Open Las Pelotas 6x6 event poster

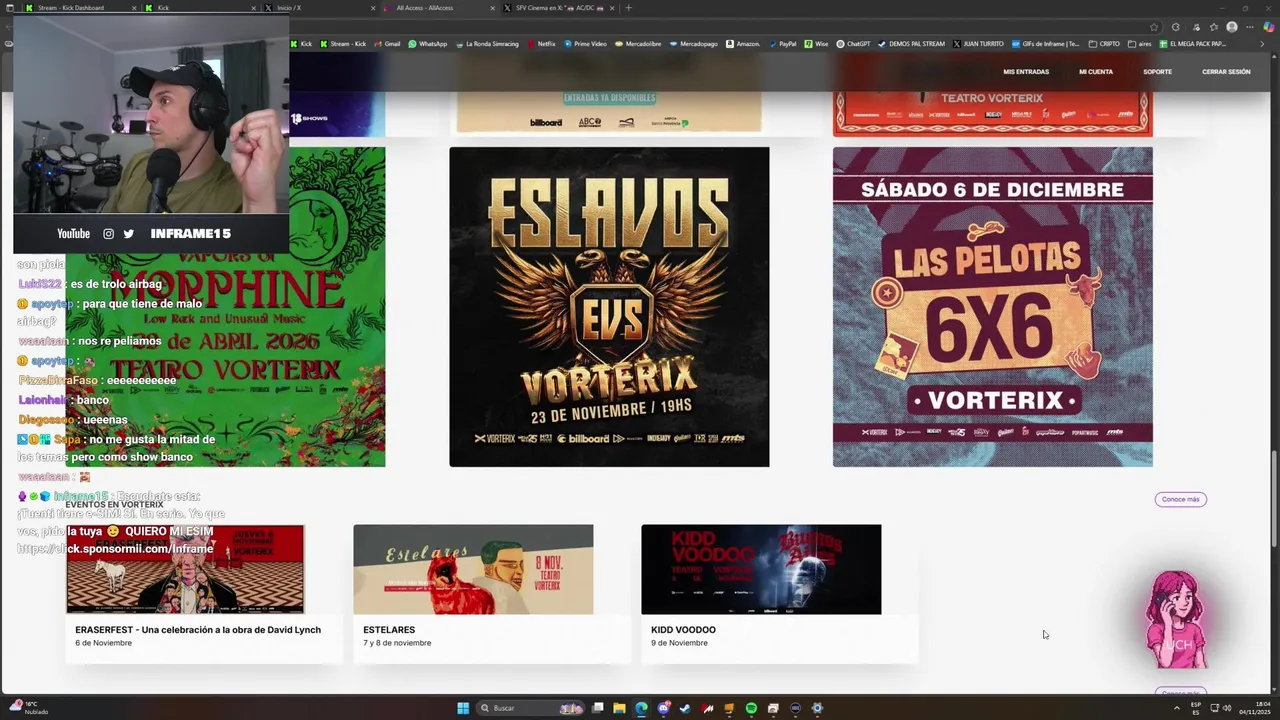click(993, 307)
